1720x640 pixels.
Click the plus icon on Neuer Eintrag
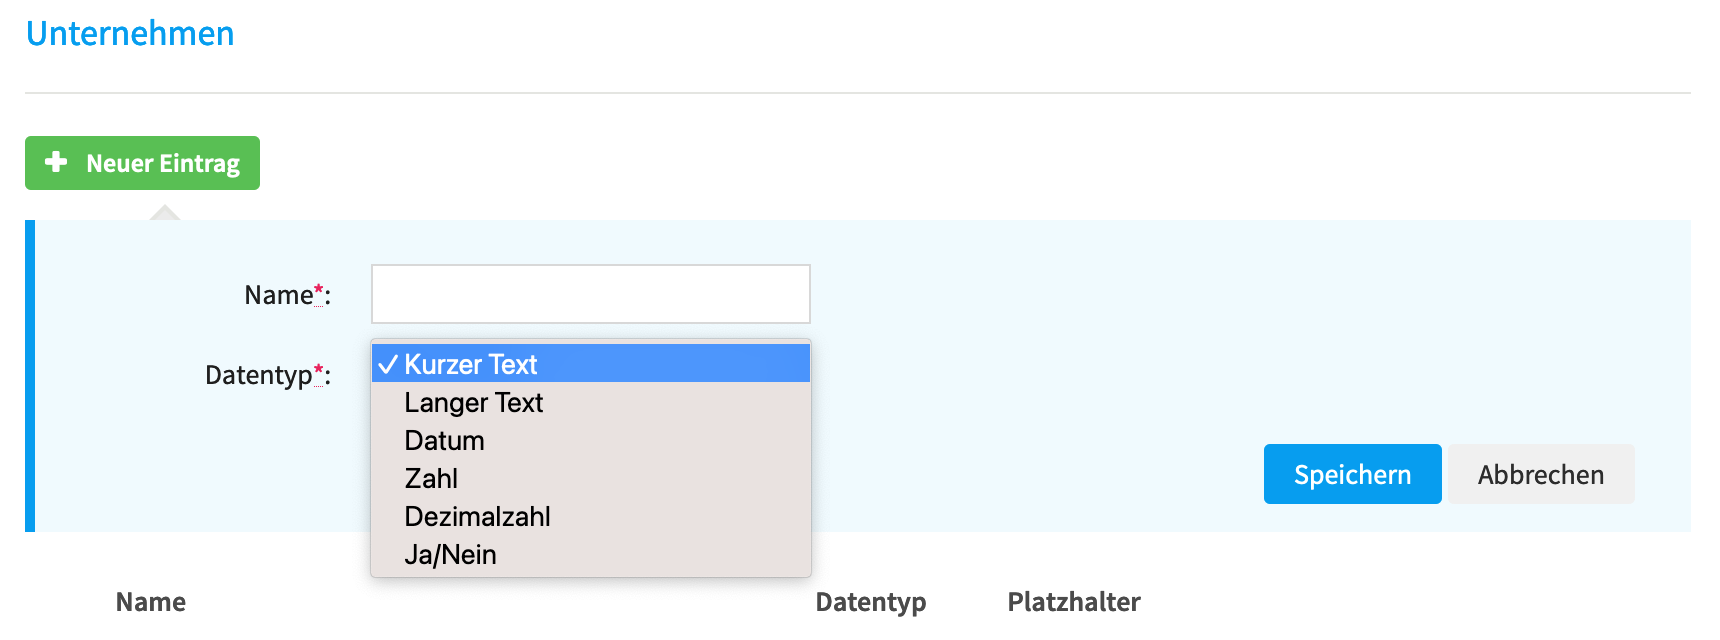pos(57,162)
